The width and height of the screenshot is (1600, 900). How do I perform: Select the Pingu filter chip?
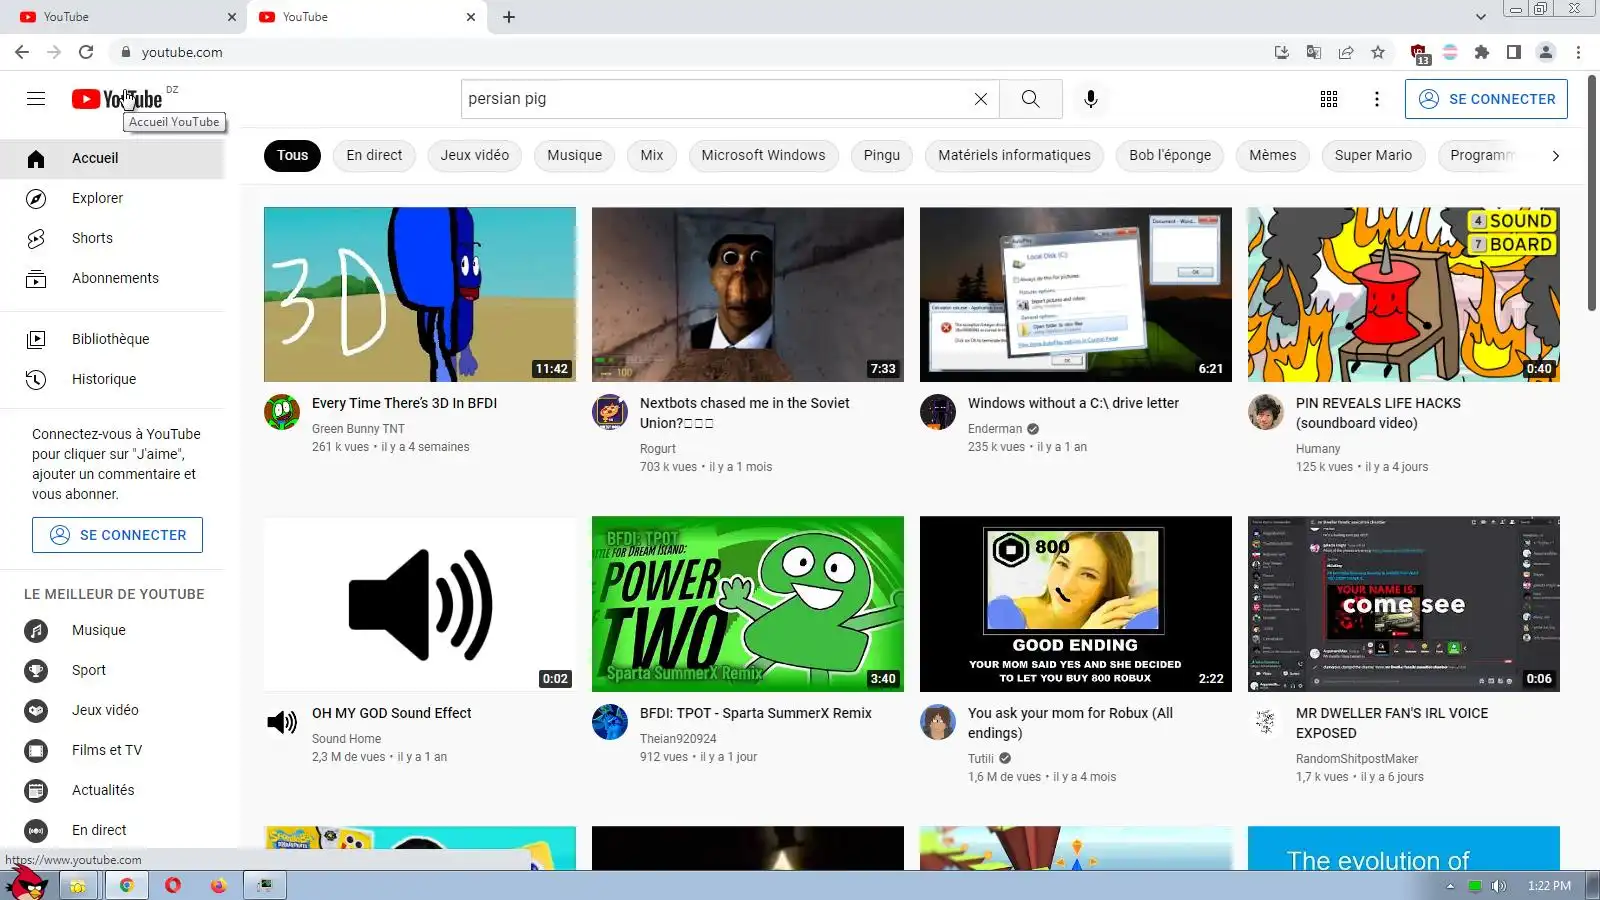point(882,155)
